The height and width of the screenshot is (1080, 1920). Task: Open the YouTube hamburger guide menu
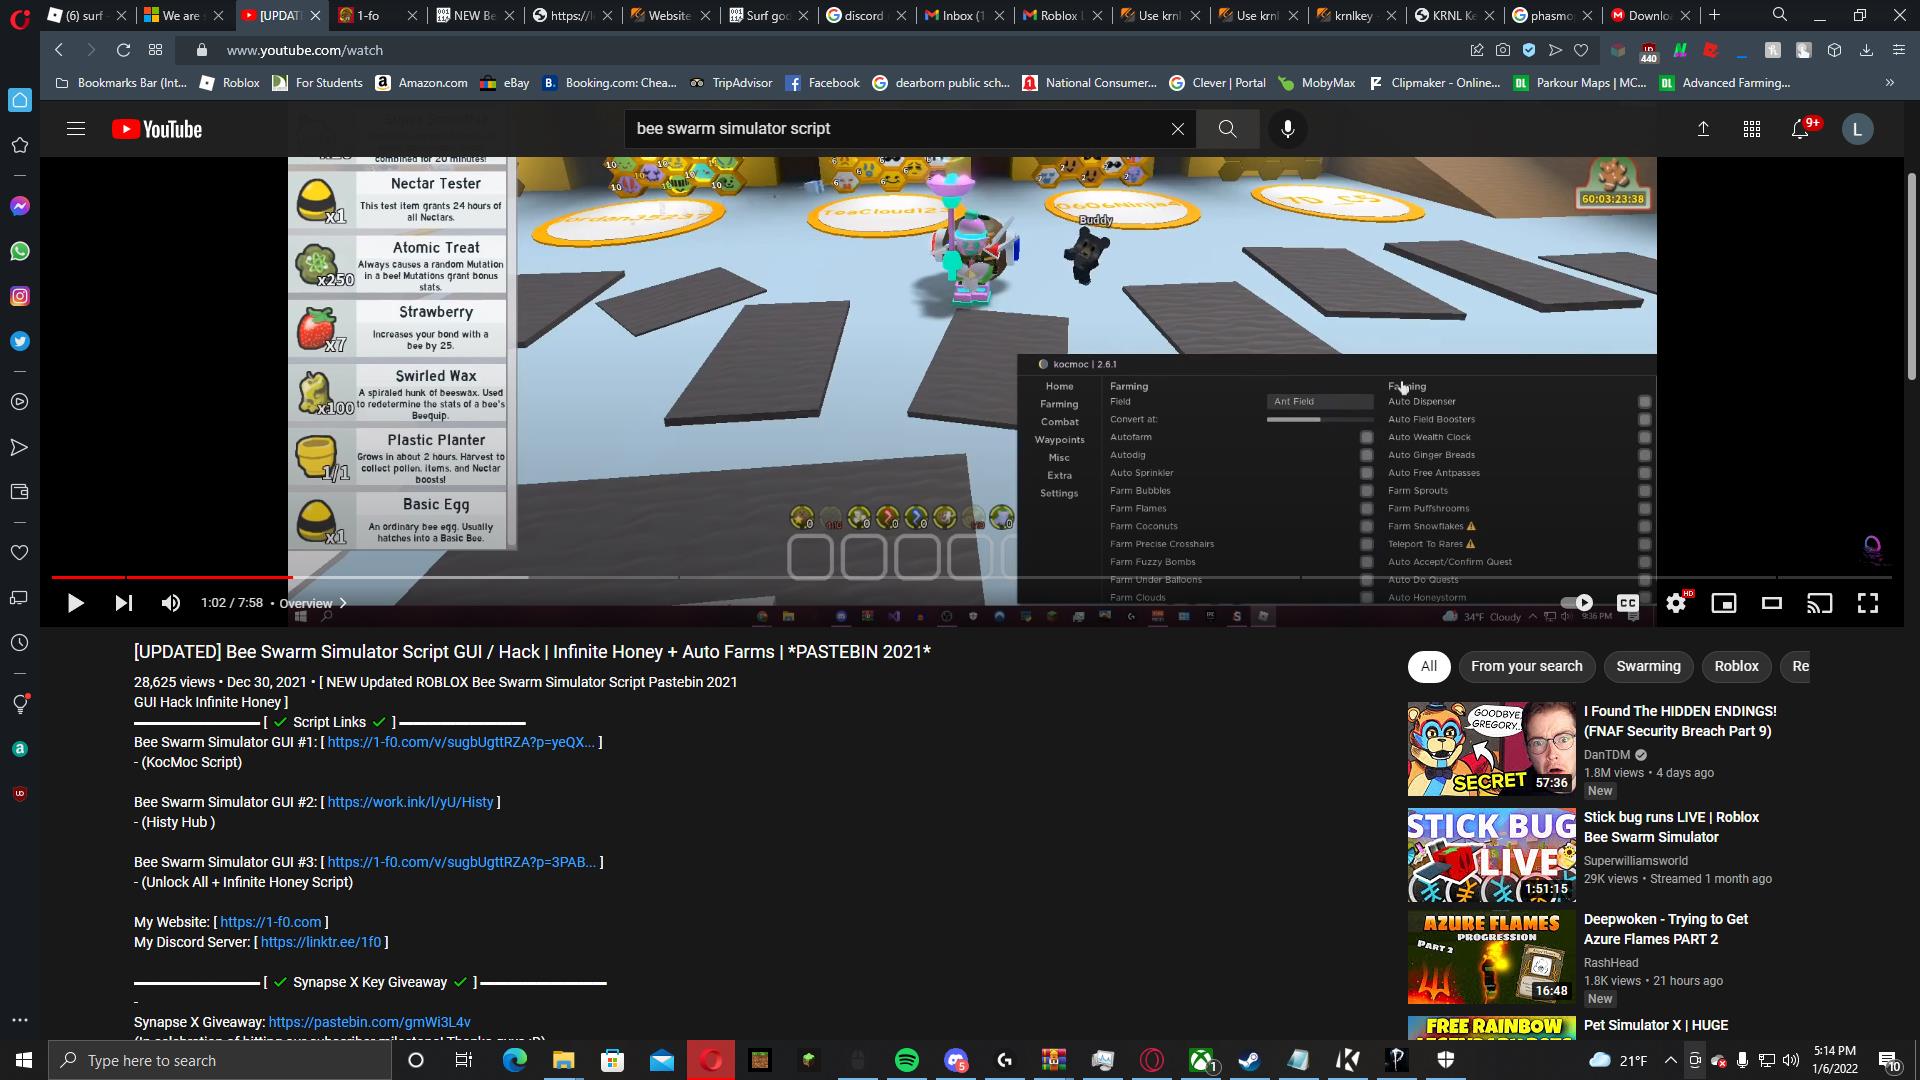76,129
